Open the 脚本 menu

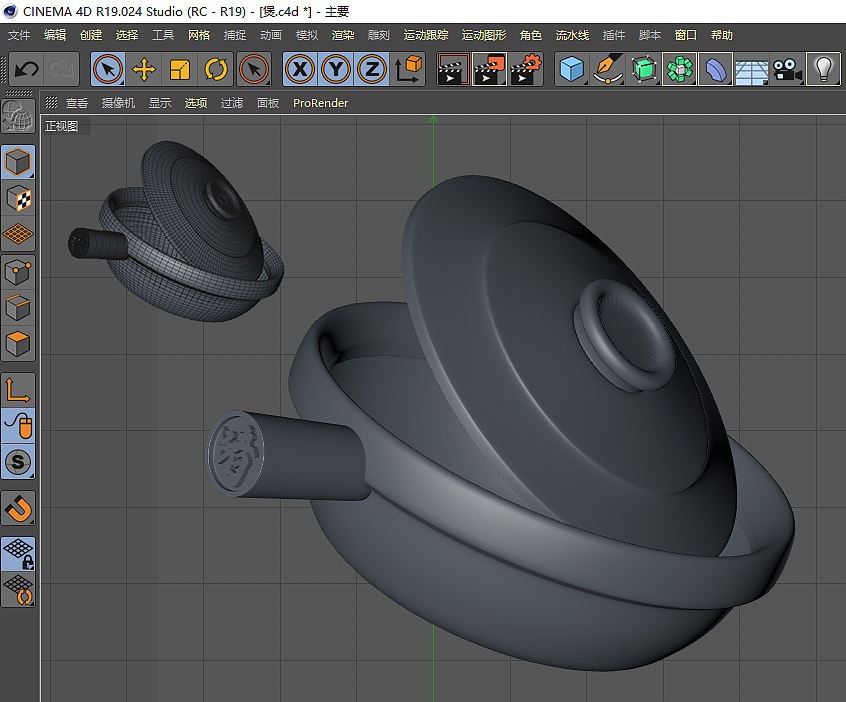650,35
